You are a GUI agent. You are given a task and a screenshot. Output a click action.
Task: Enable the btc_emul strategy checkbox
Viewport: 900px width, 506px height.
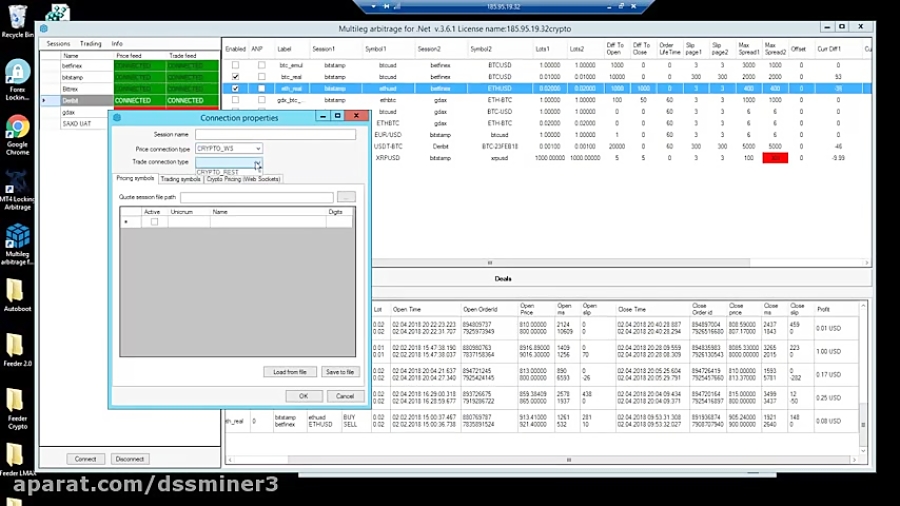(x=235, y=65)
